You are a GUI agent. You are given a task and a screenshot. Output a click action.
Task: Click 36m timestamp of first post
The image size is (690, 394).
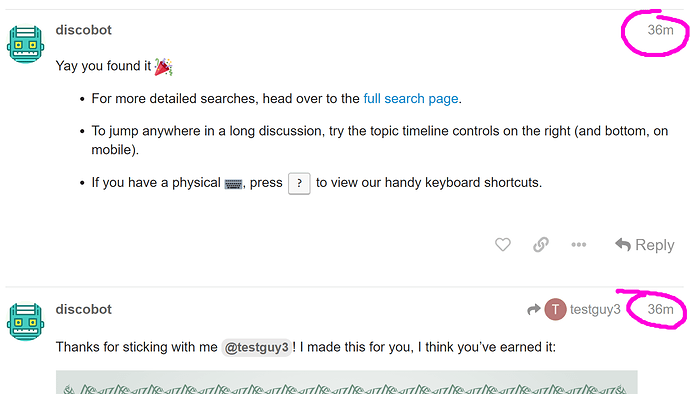pos(660,30)
